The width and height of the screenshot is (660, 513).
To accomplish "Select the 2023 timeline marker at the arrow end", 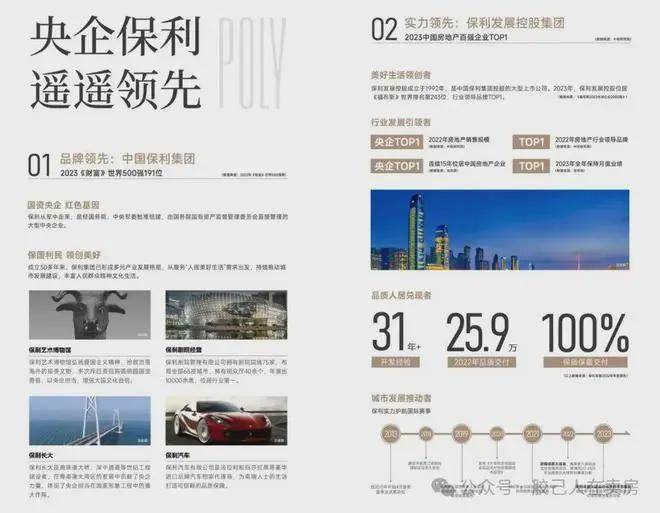I will [x=604, y=434].
